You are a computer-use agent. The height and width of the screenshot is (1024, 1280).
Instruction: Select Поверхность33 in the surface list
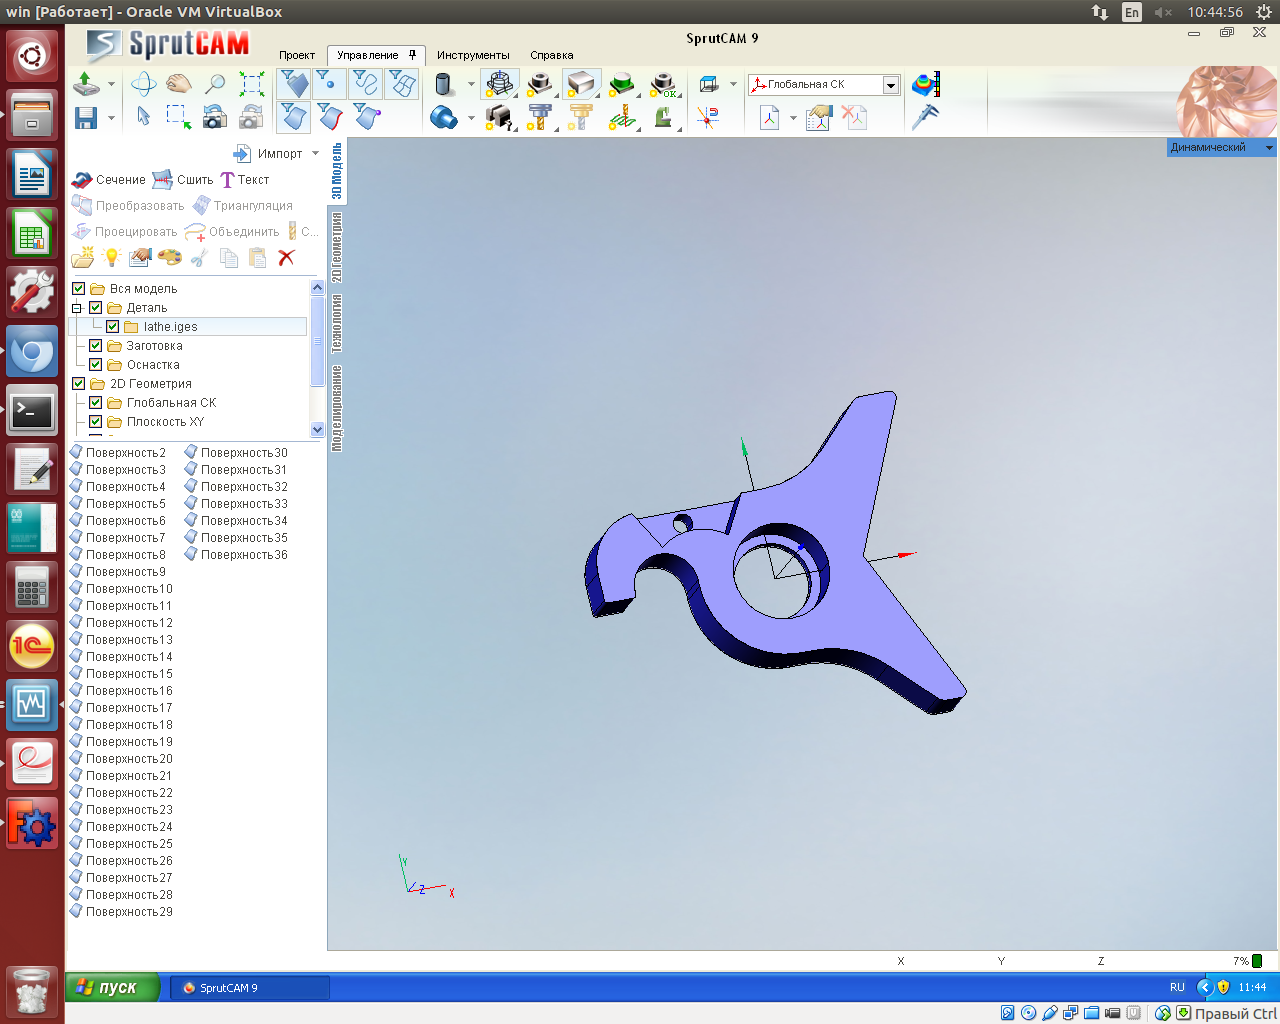236,504
